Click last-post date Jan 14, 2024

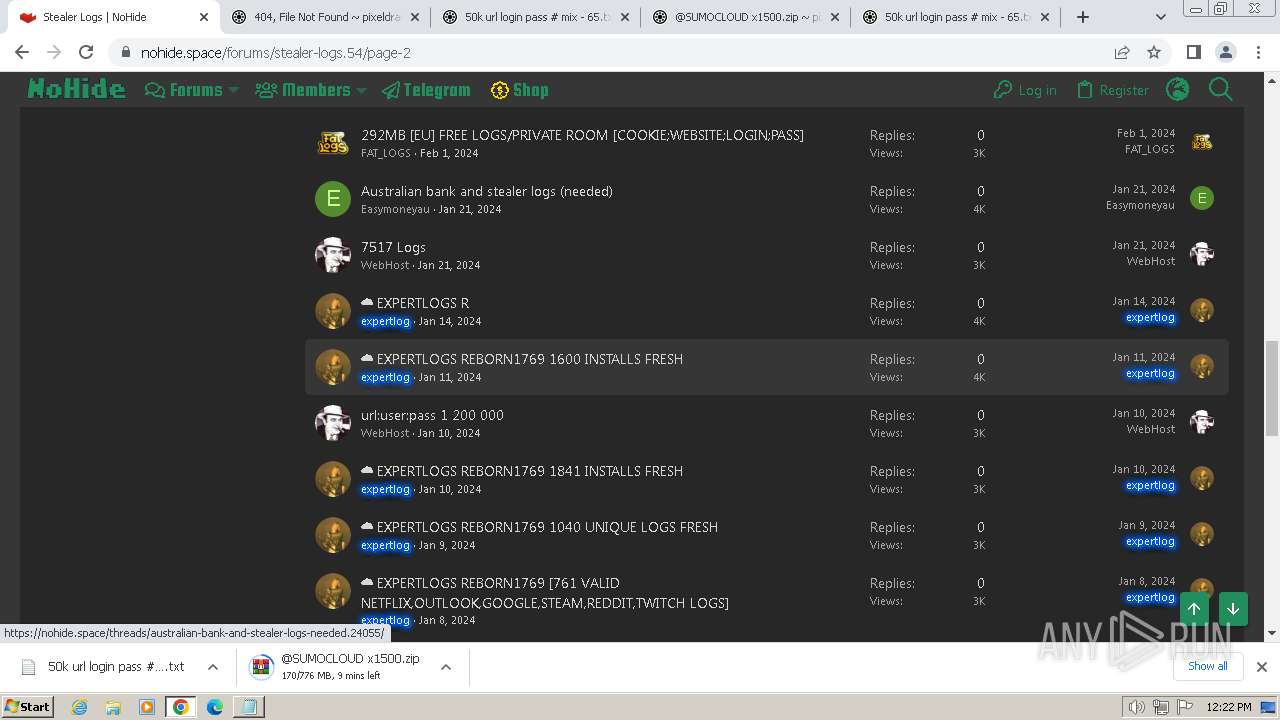[1144, 301]
